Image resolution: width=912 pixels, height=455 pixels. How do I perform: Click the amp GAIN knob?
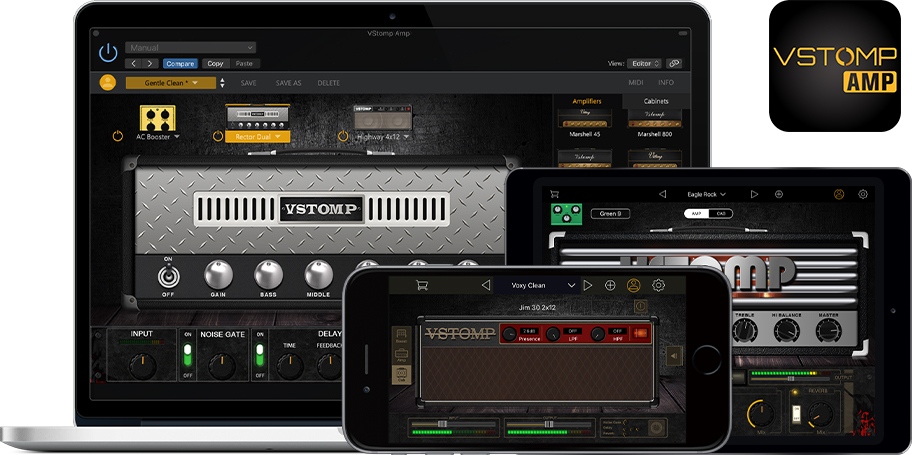click(217, 274)
